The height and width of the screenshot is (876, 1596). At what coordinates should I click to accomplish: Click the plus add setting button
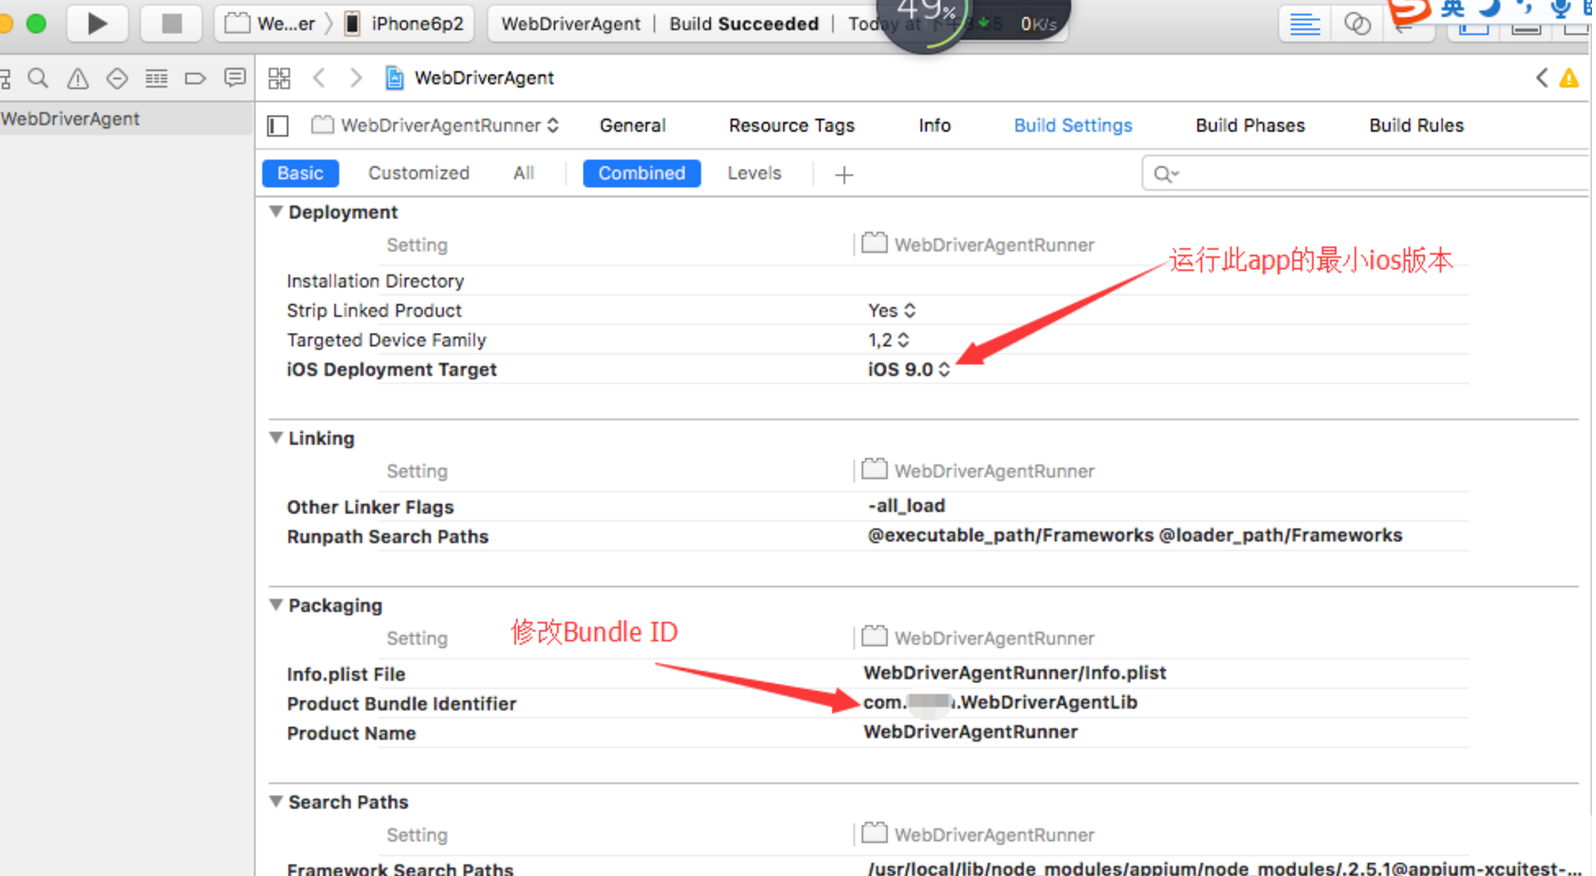coord(844,175)
